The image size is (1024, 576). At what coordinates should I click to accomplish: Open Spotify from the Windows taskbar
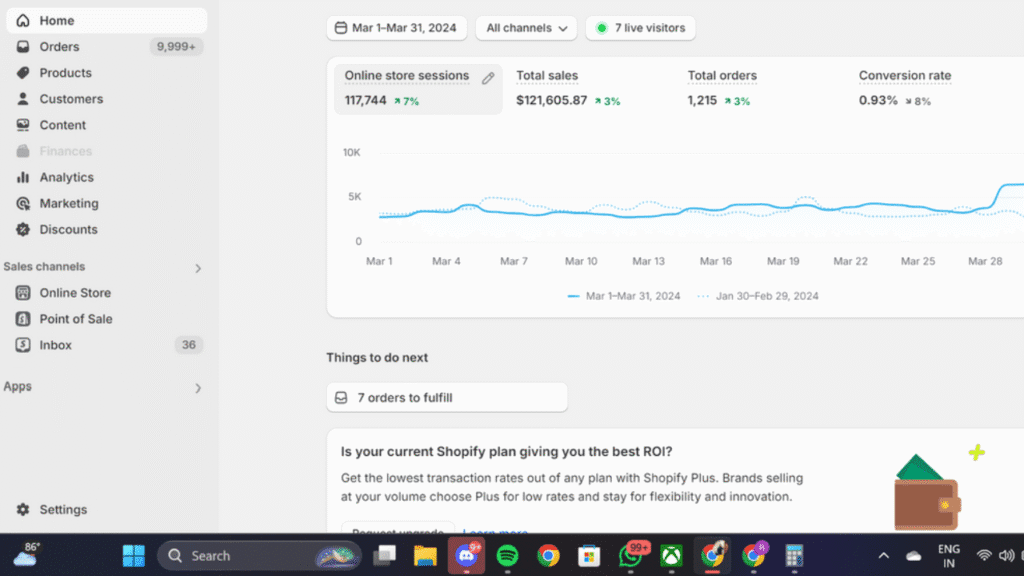507,555
